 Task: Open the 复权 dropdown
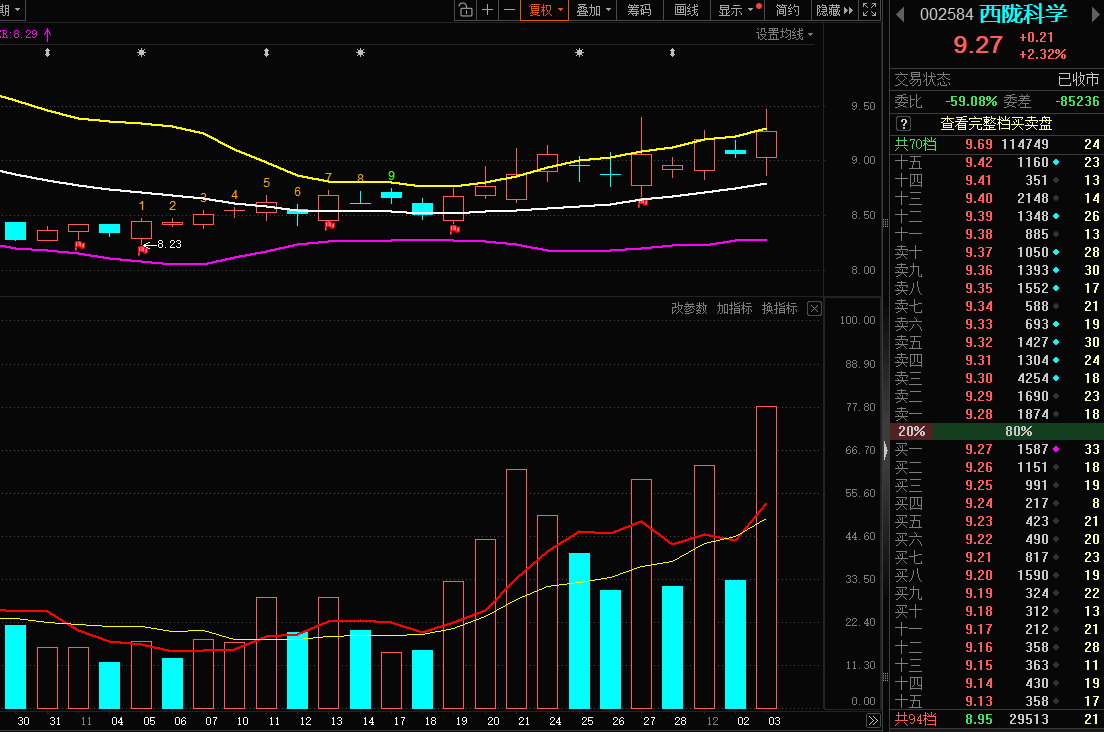coord(544,10)
